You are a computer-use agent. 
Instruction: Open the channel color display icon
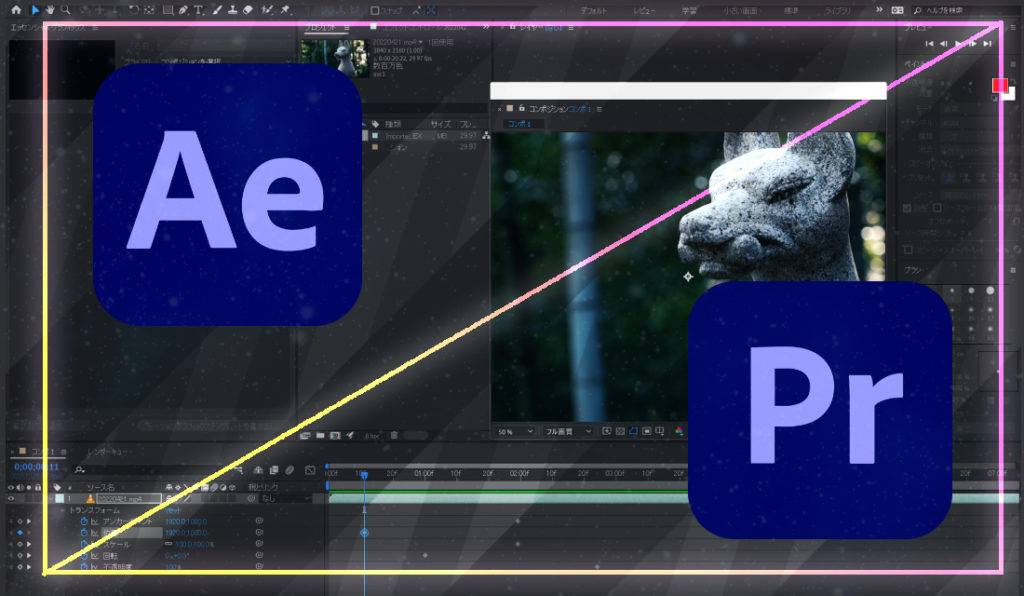(678, 430)
